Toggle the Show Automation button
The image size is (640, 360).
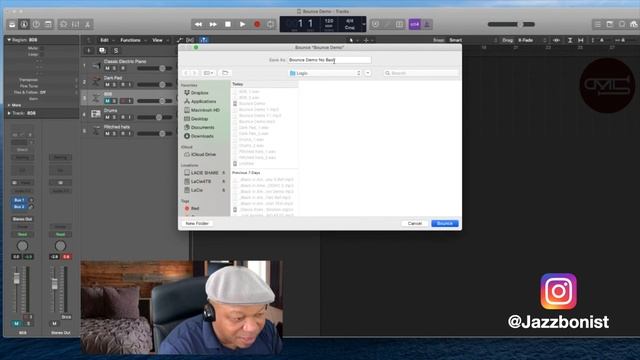[x=180, y=40]
